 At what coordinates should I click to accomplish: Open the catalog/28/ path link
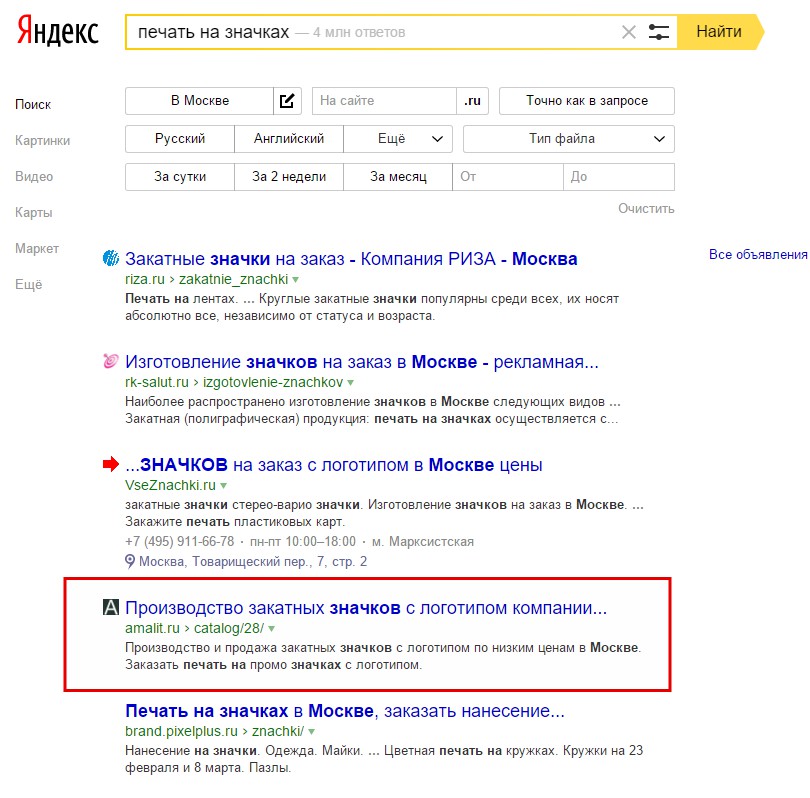[229, 629]
